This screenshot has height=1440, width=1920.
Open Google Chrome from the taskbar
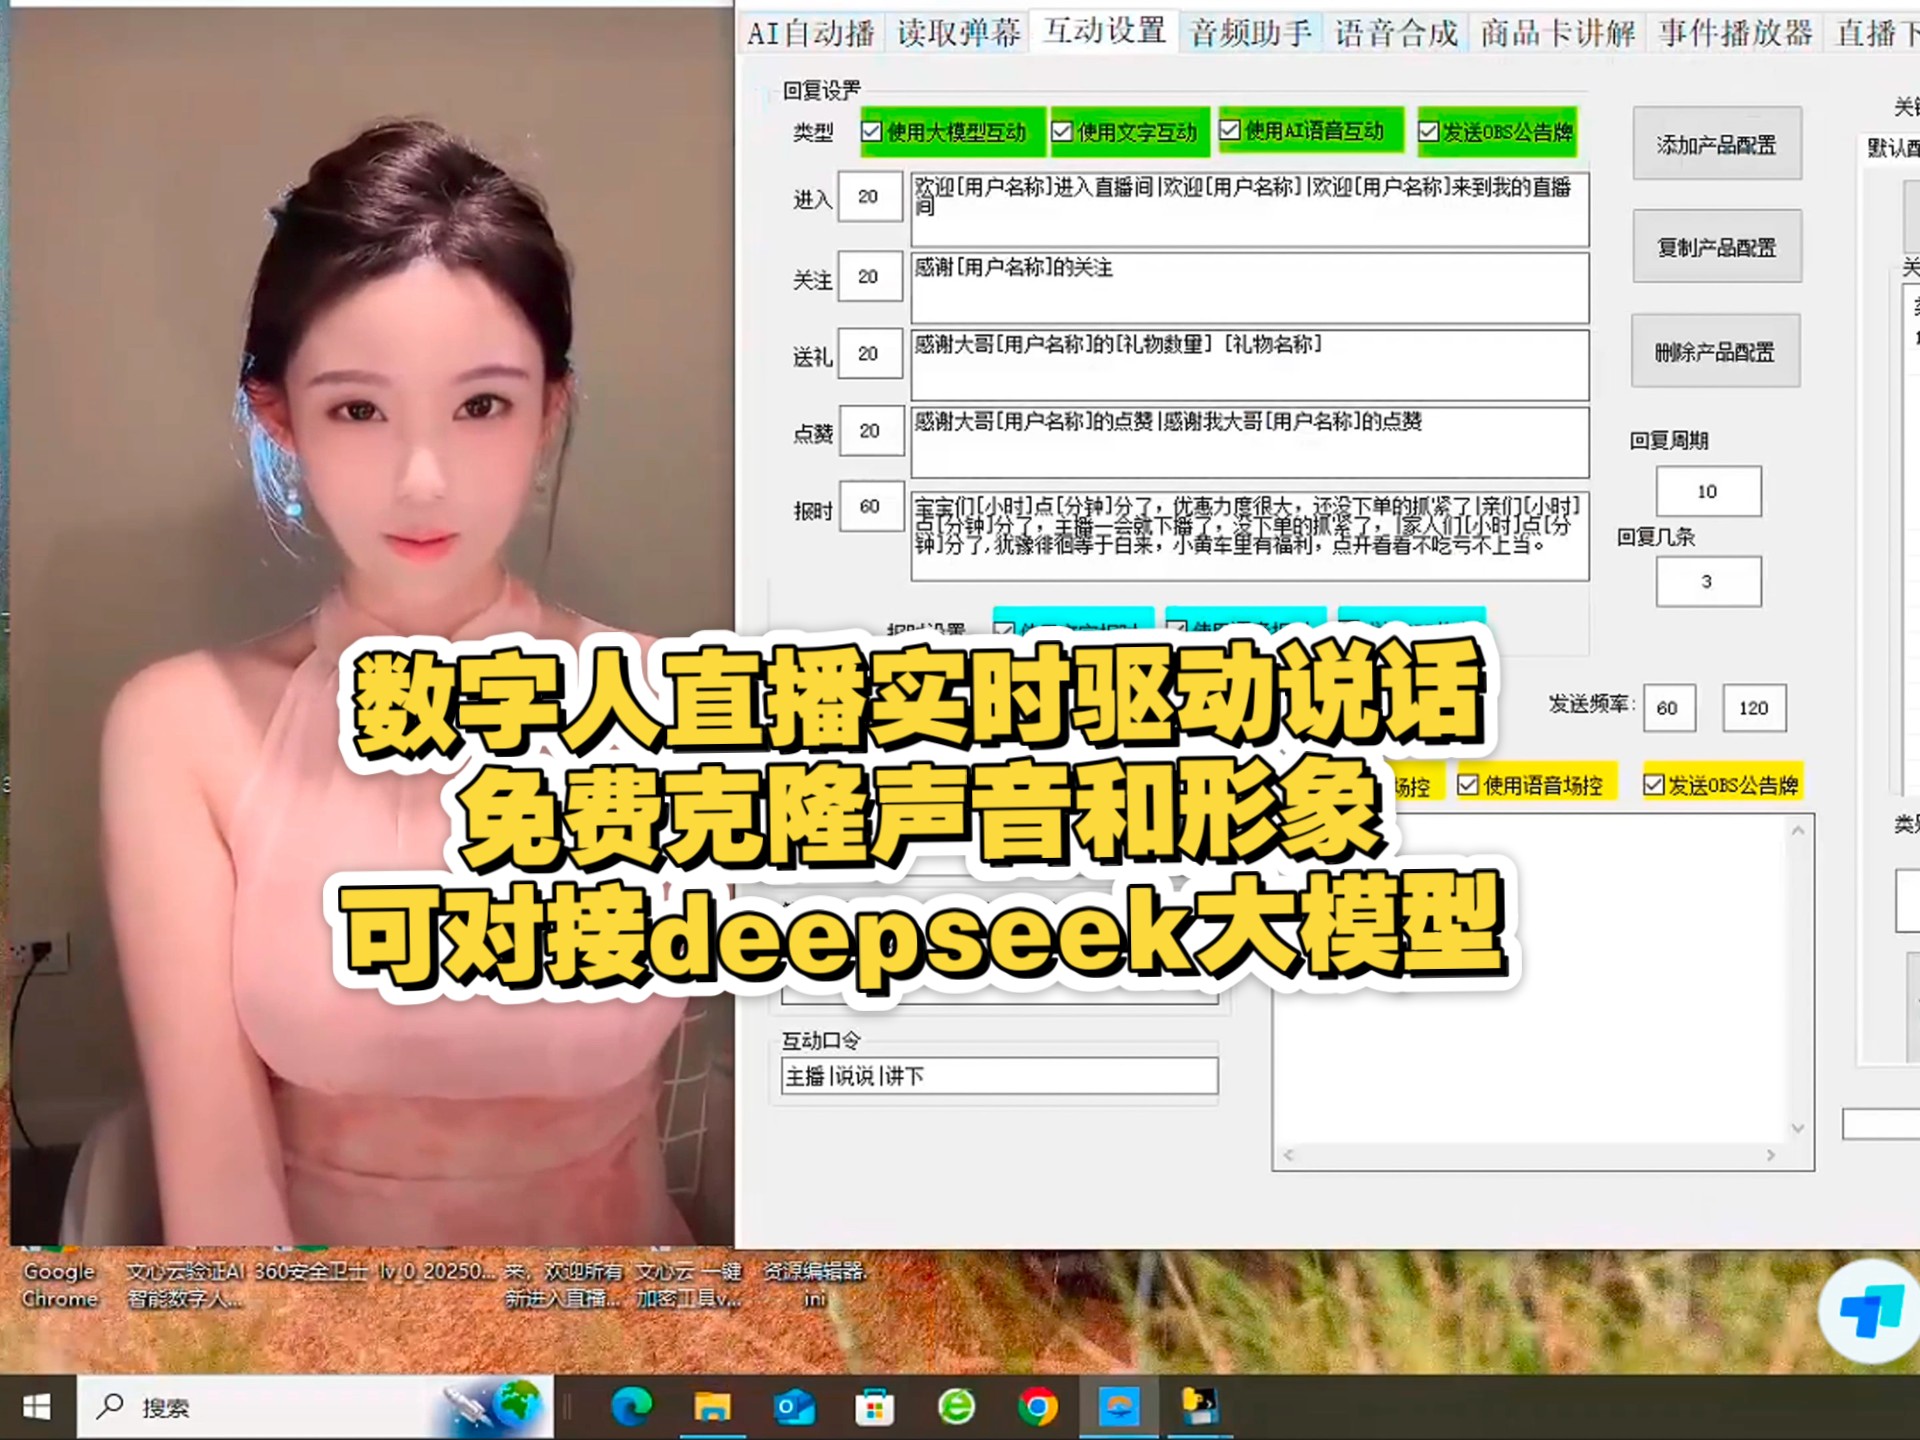pos(1038,1407)
